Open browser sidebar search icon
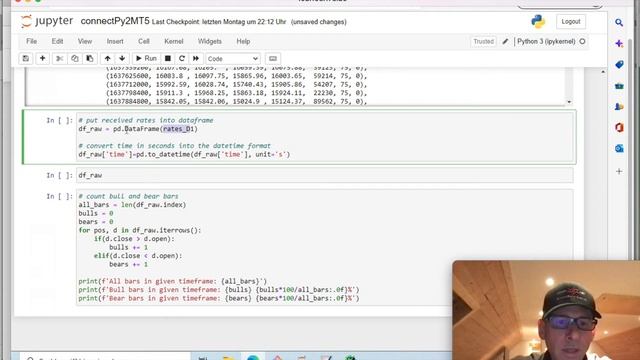The image size is (640, 360). coord(619,22)
